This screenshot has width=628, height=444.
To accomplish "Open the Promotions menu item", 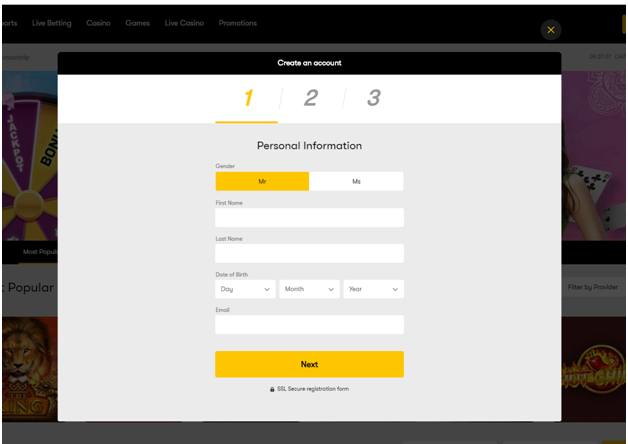I will [238, 23].
